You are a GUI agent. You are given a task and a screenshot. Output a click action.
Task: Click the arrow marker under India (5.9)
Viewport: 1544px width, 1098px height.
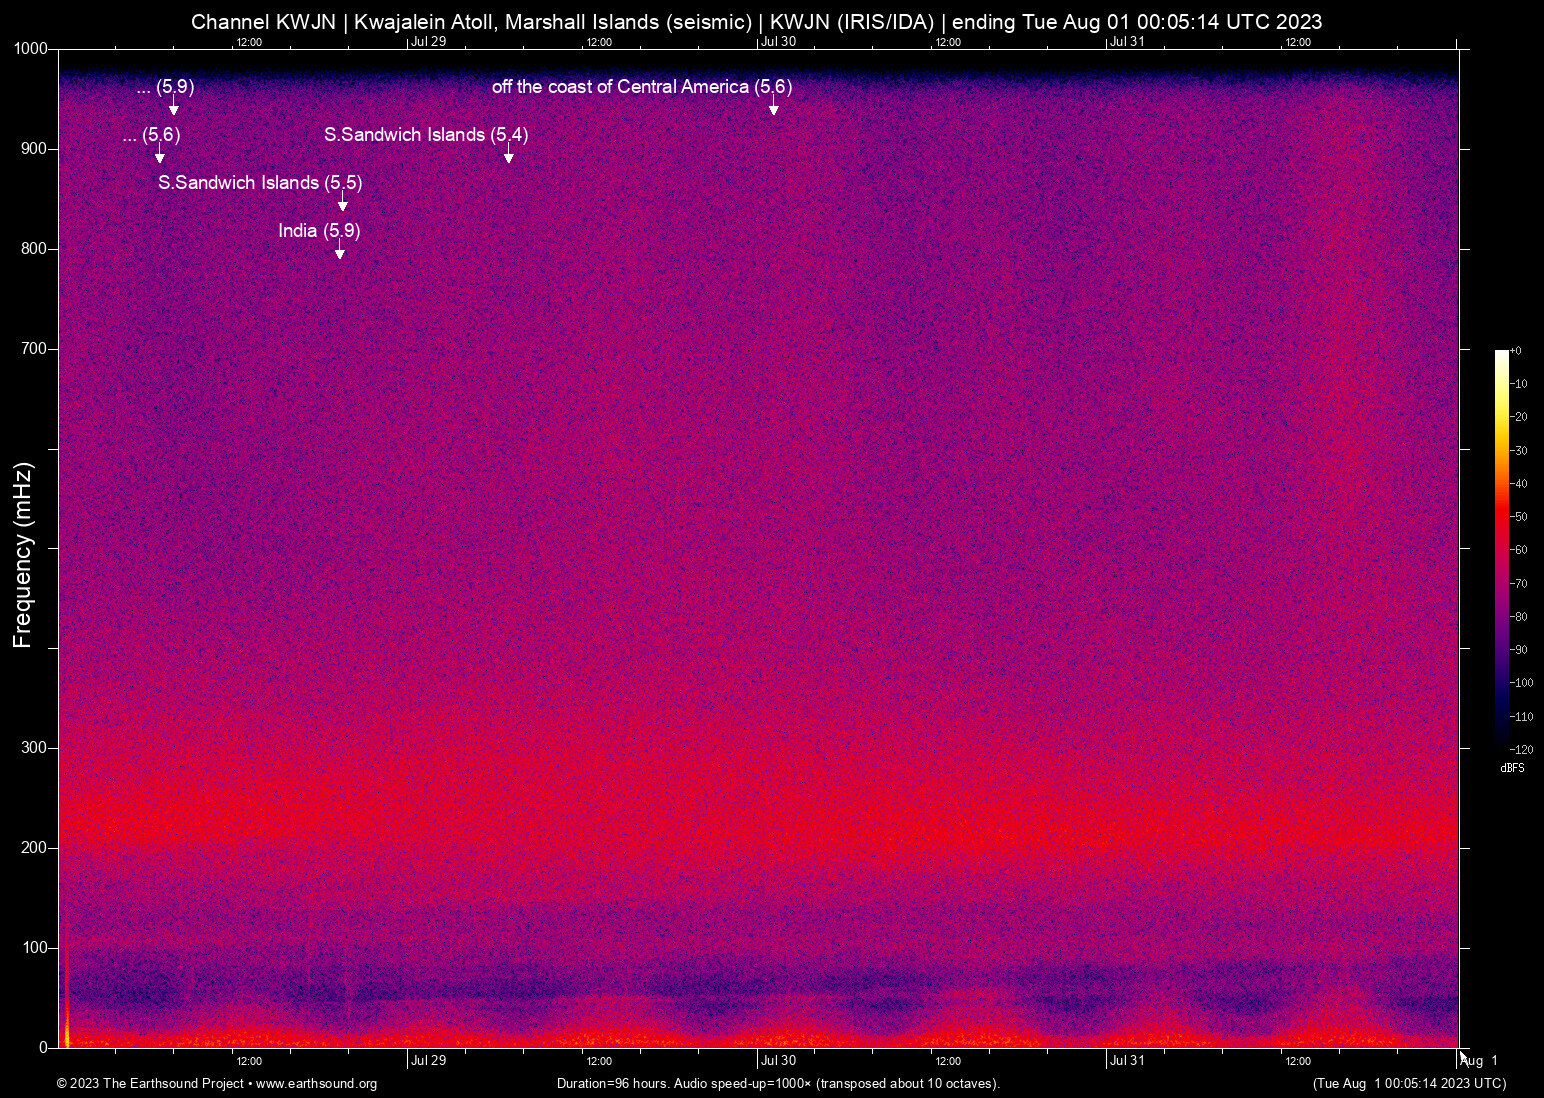coord(340,252)
